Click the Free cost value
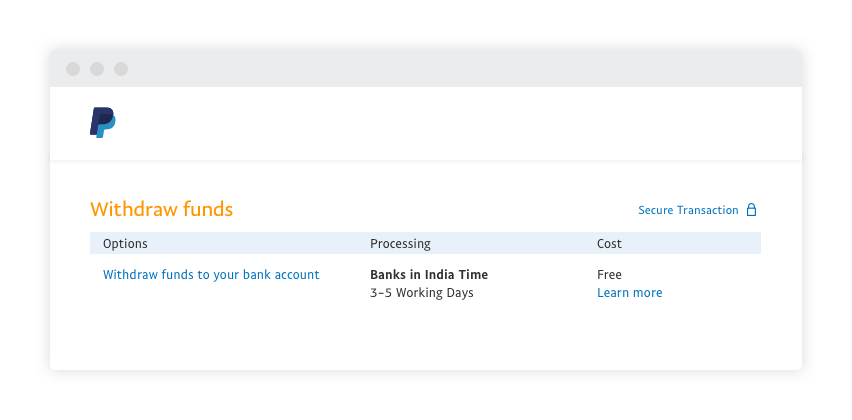This screenshot has height=420, width=852. tap(609, 275)
